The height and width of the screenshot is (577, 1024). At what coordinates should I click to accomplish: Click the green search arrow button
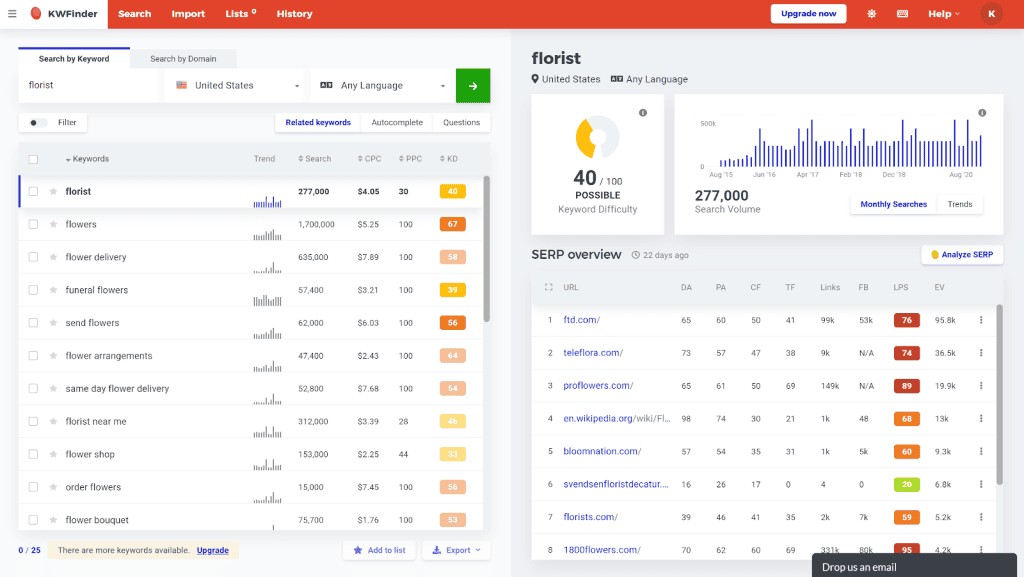pyautogui.click(x=473, y=86)
